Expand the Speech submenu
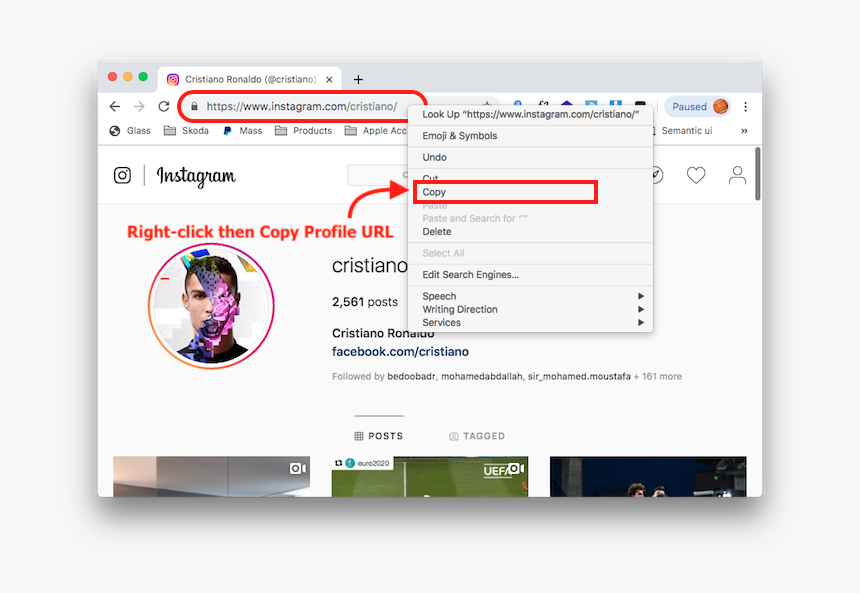Viewport: 860px width, 593px height. pyautogui.click(x=438, y=296)
